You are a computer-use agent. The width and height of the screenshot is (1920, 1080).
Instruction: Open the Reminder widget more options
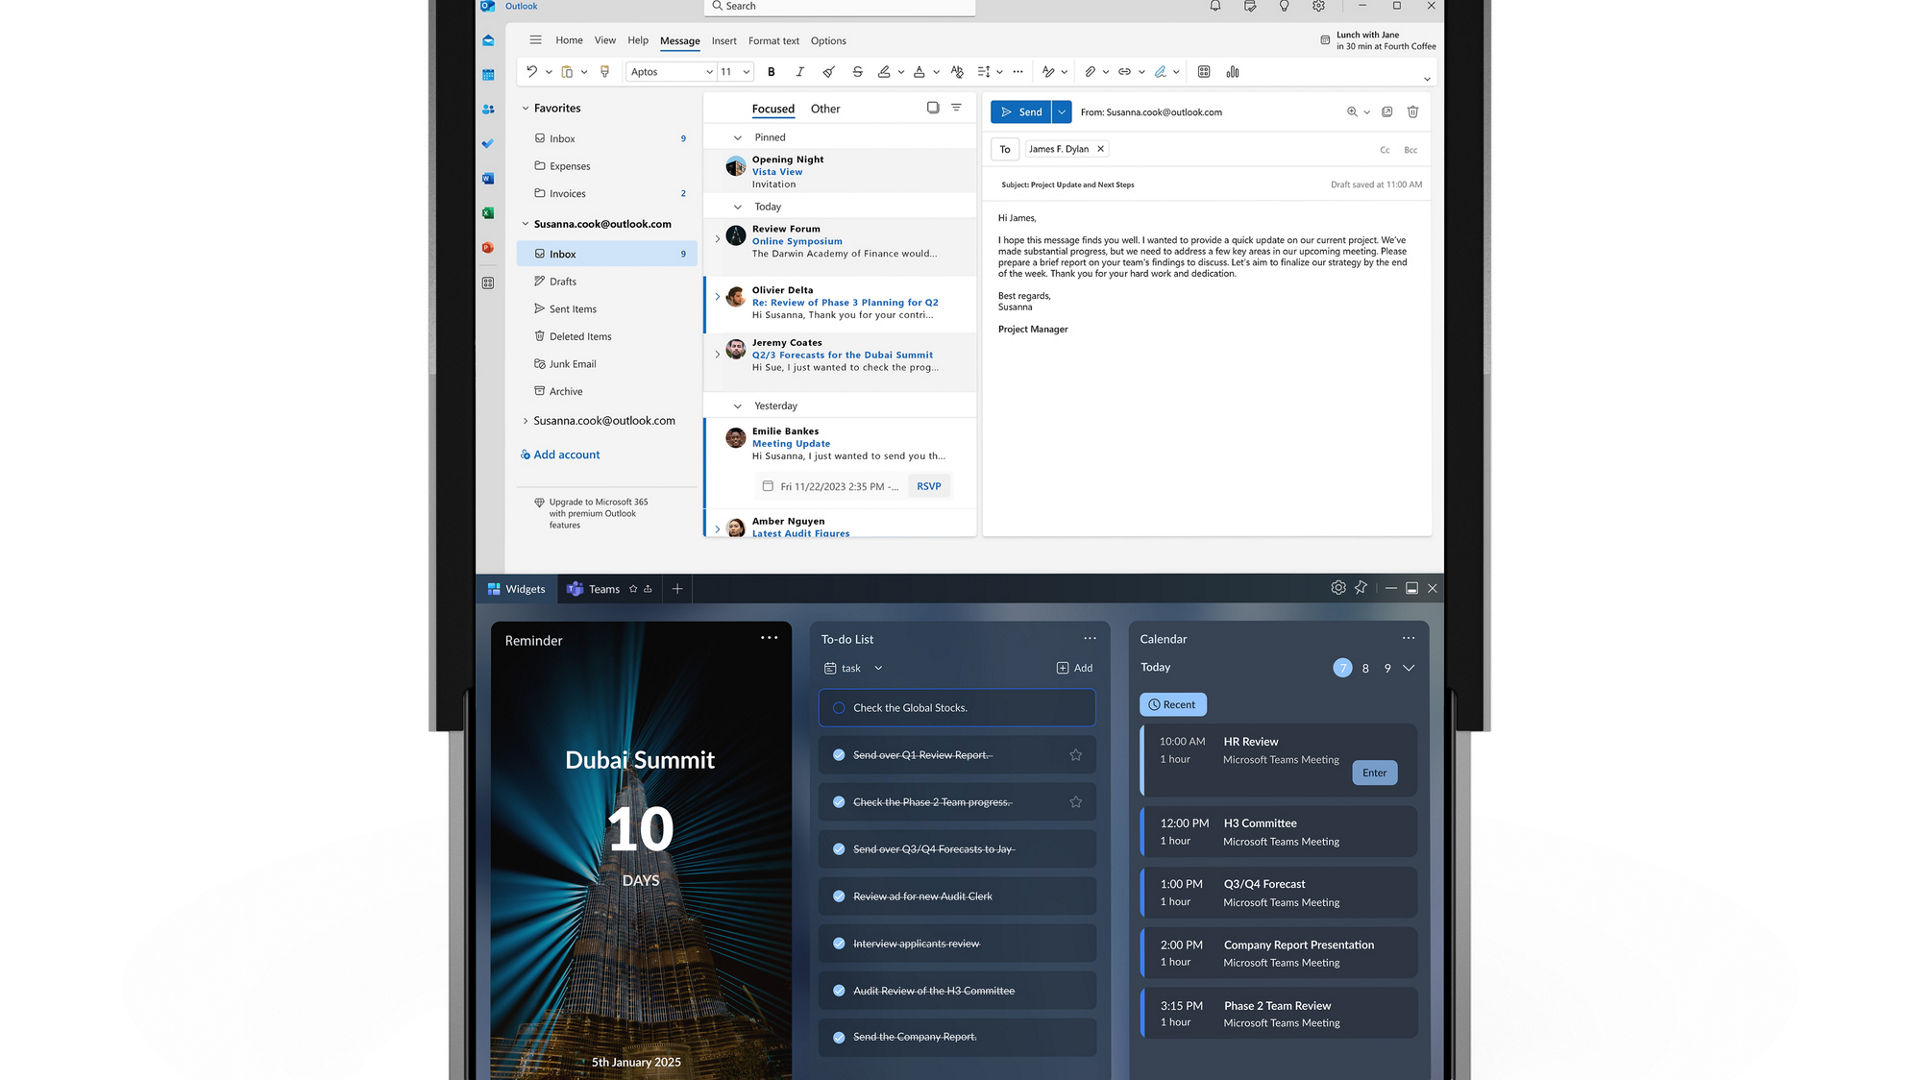tap(769, 638)
